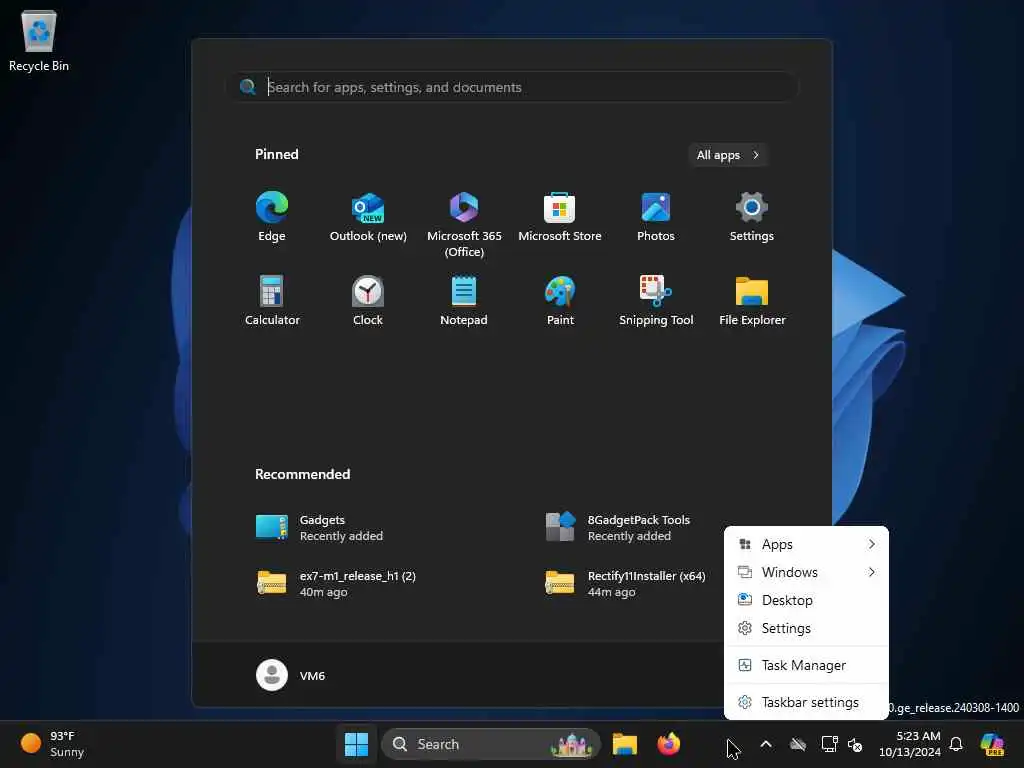Launch the Photos app
Viewport: 1024px width, 768px height.
pyautogui.click(x=656, y=217)
